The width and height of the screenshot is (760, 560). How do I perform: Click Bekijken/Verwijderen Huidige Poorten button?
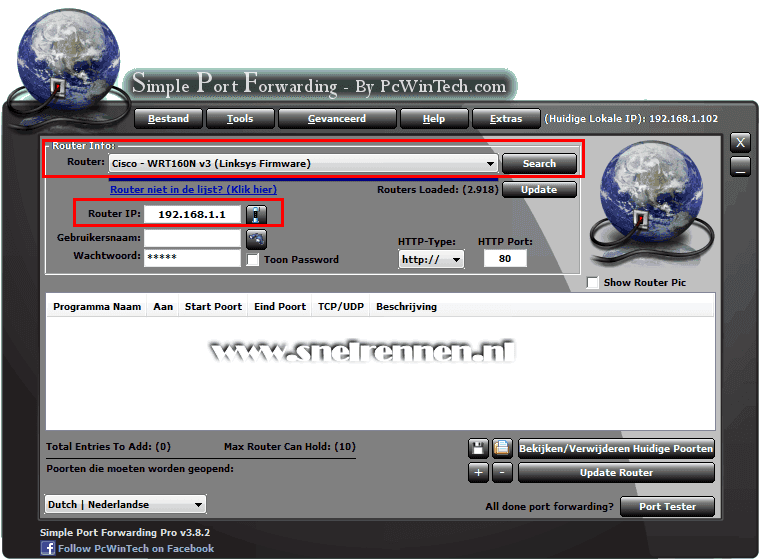pyautogui.click(x=616, y=448)
